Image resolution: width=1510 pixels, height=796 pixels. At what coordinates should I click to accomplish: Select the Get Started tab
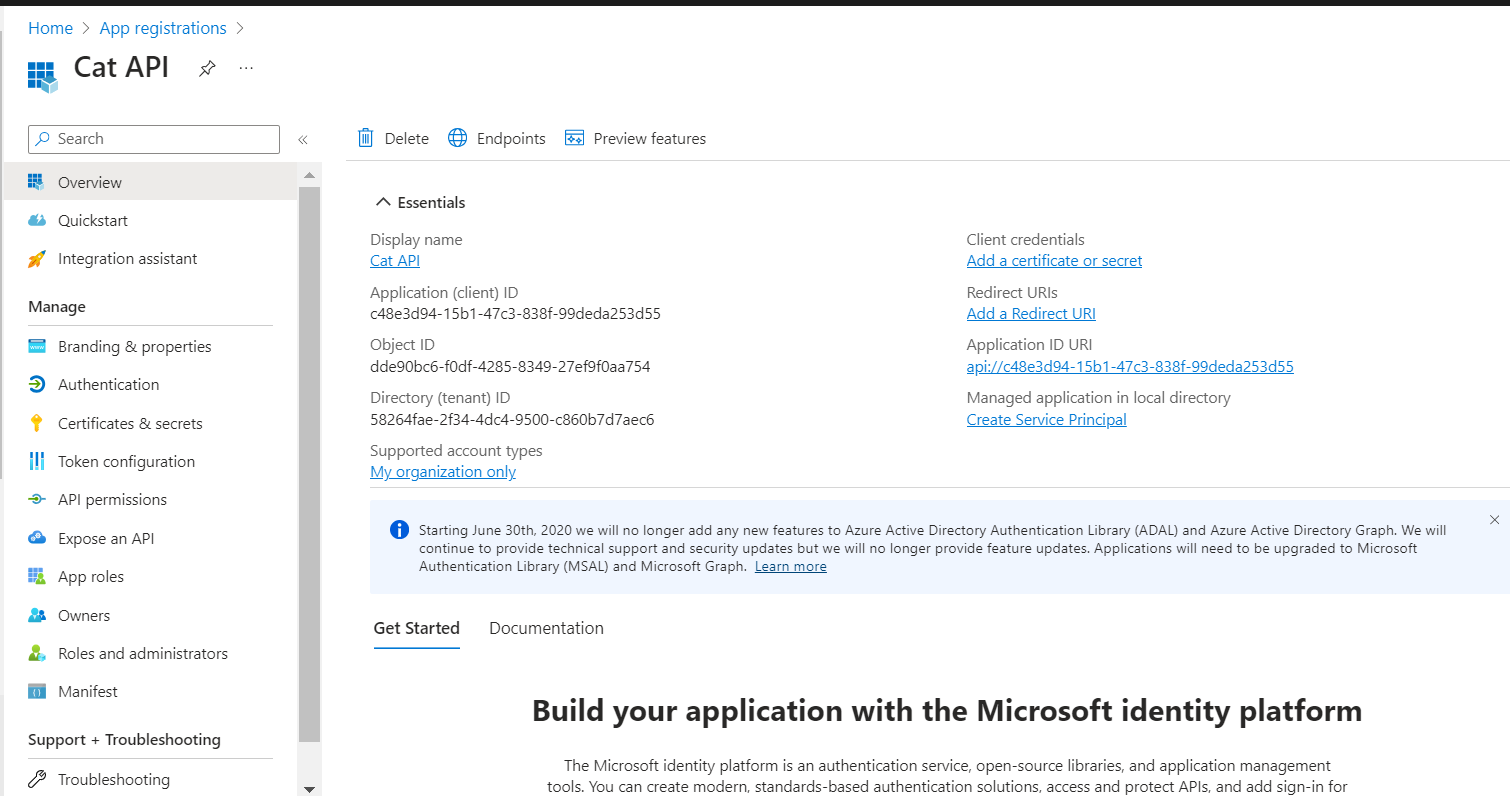416,628
